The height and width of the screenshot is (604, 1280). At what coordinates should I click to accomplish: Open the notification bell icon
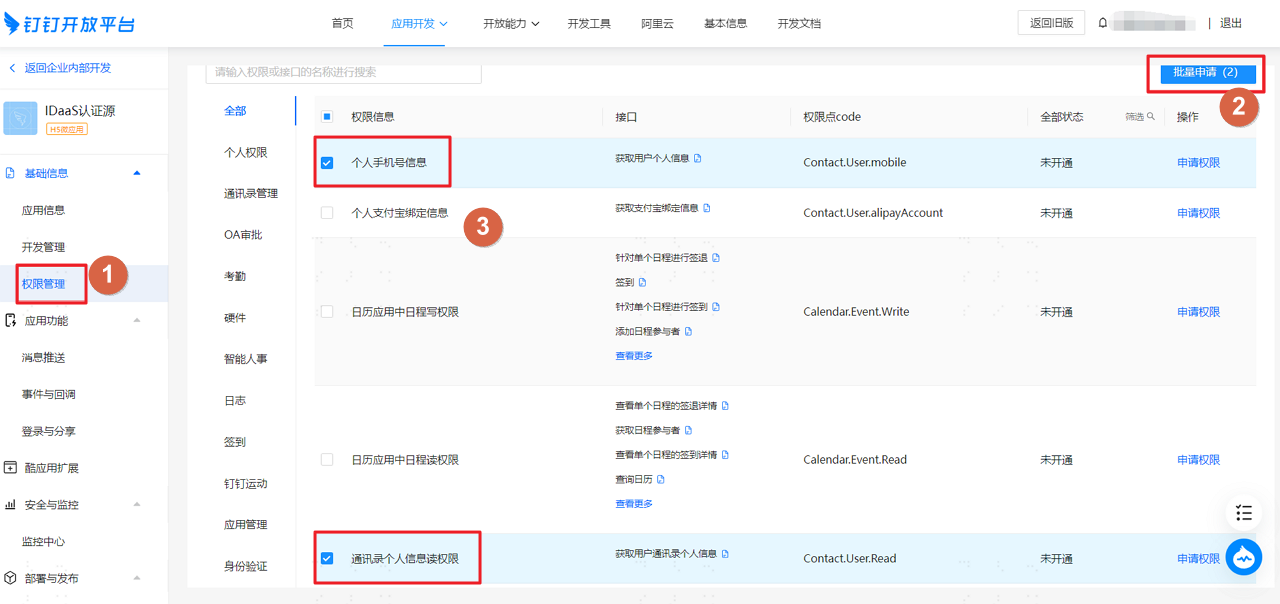pyautogui.click(x=1103, y=23)
